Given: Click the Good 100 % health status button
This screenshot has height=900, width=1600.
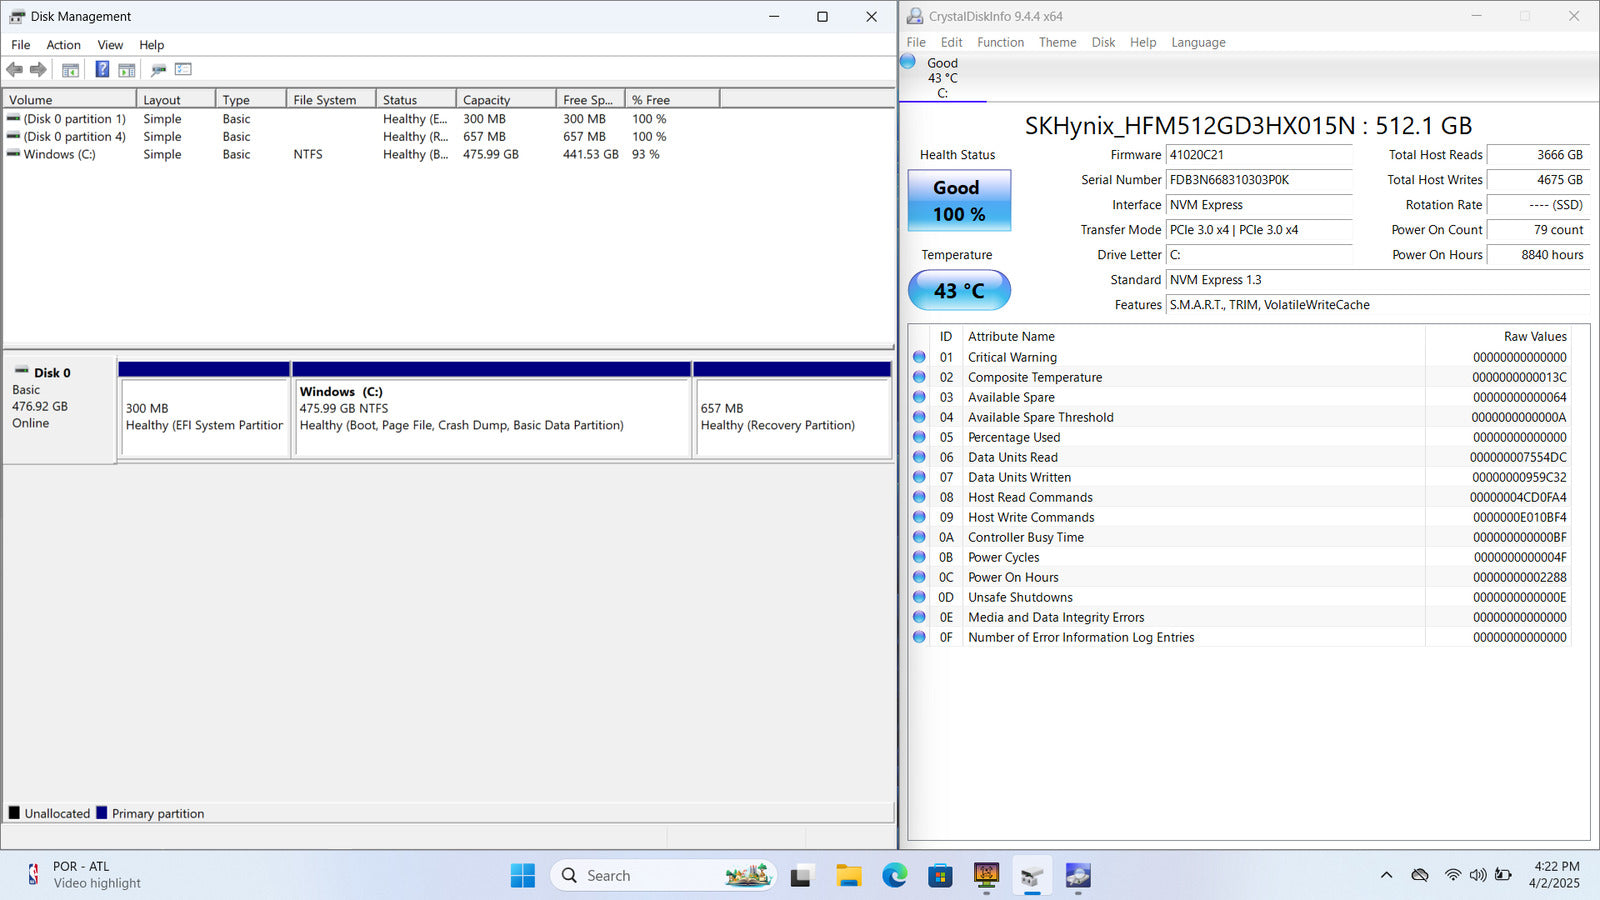Looking at the screenshot, I should pyautogui.click(x=959, y=200).
